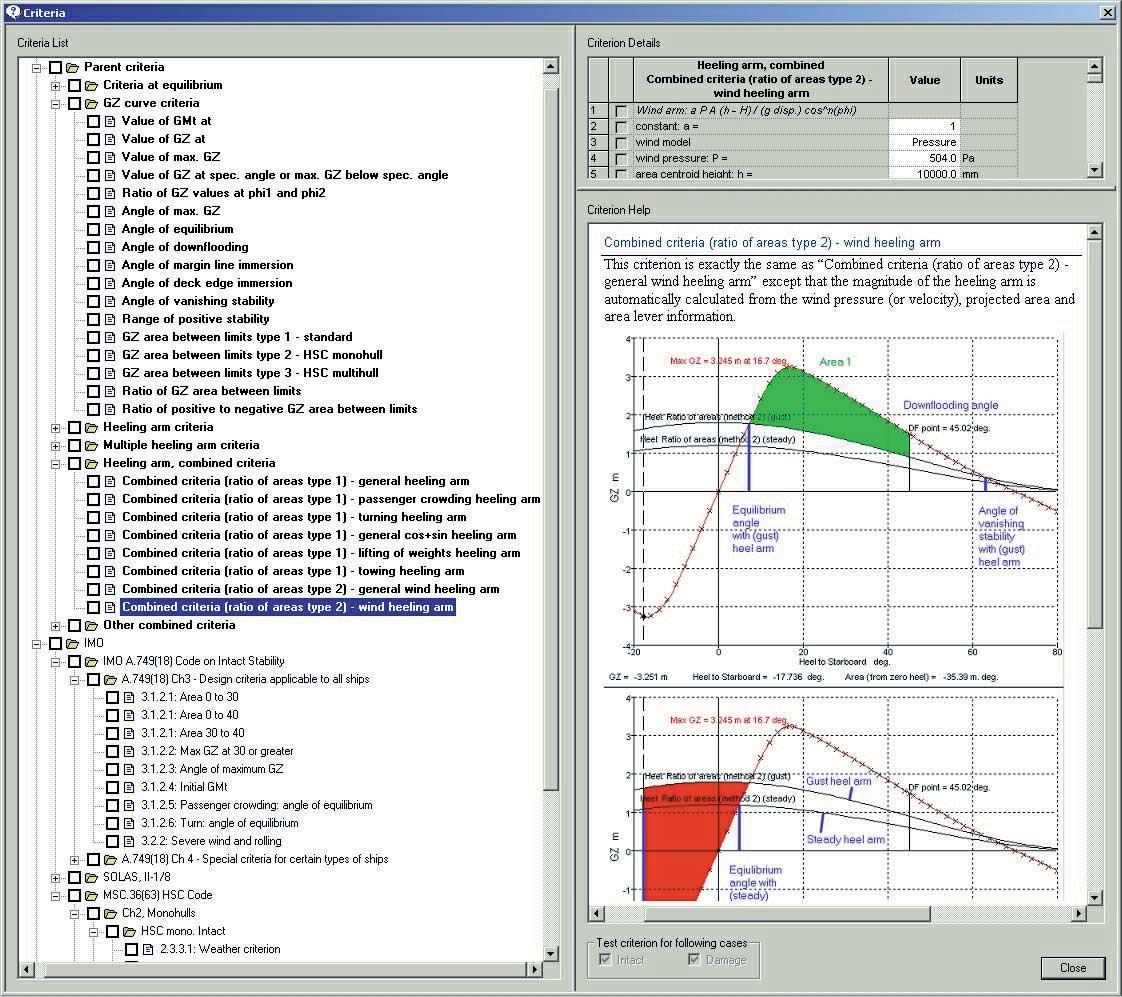Click the document icon beside 3.1.2.4: Initial GMt
The image size is (1122, 997).
(x=129, y=787)
